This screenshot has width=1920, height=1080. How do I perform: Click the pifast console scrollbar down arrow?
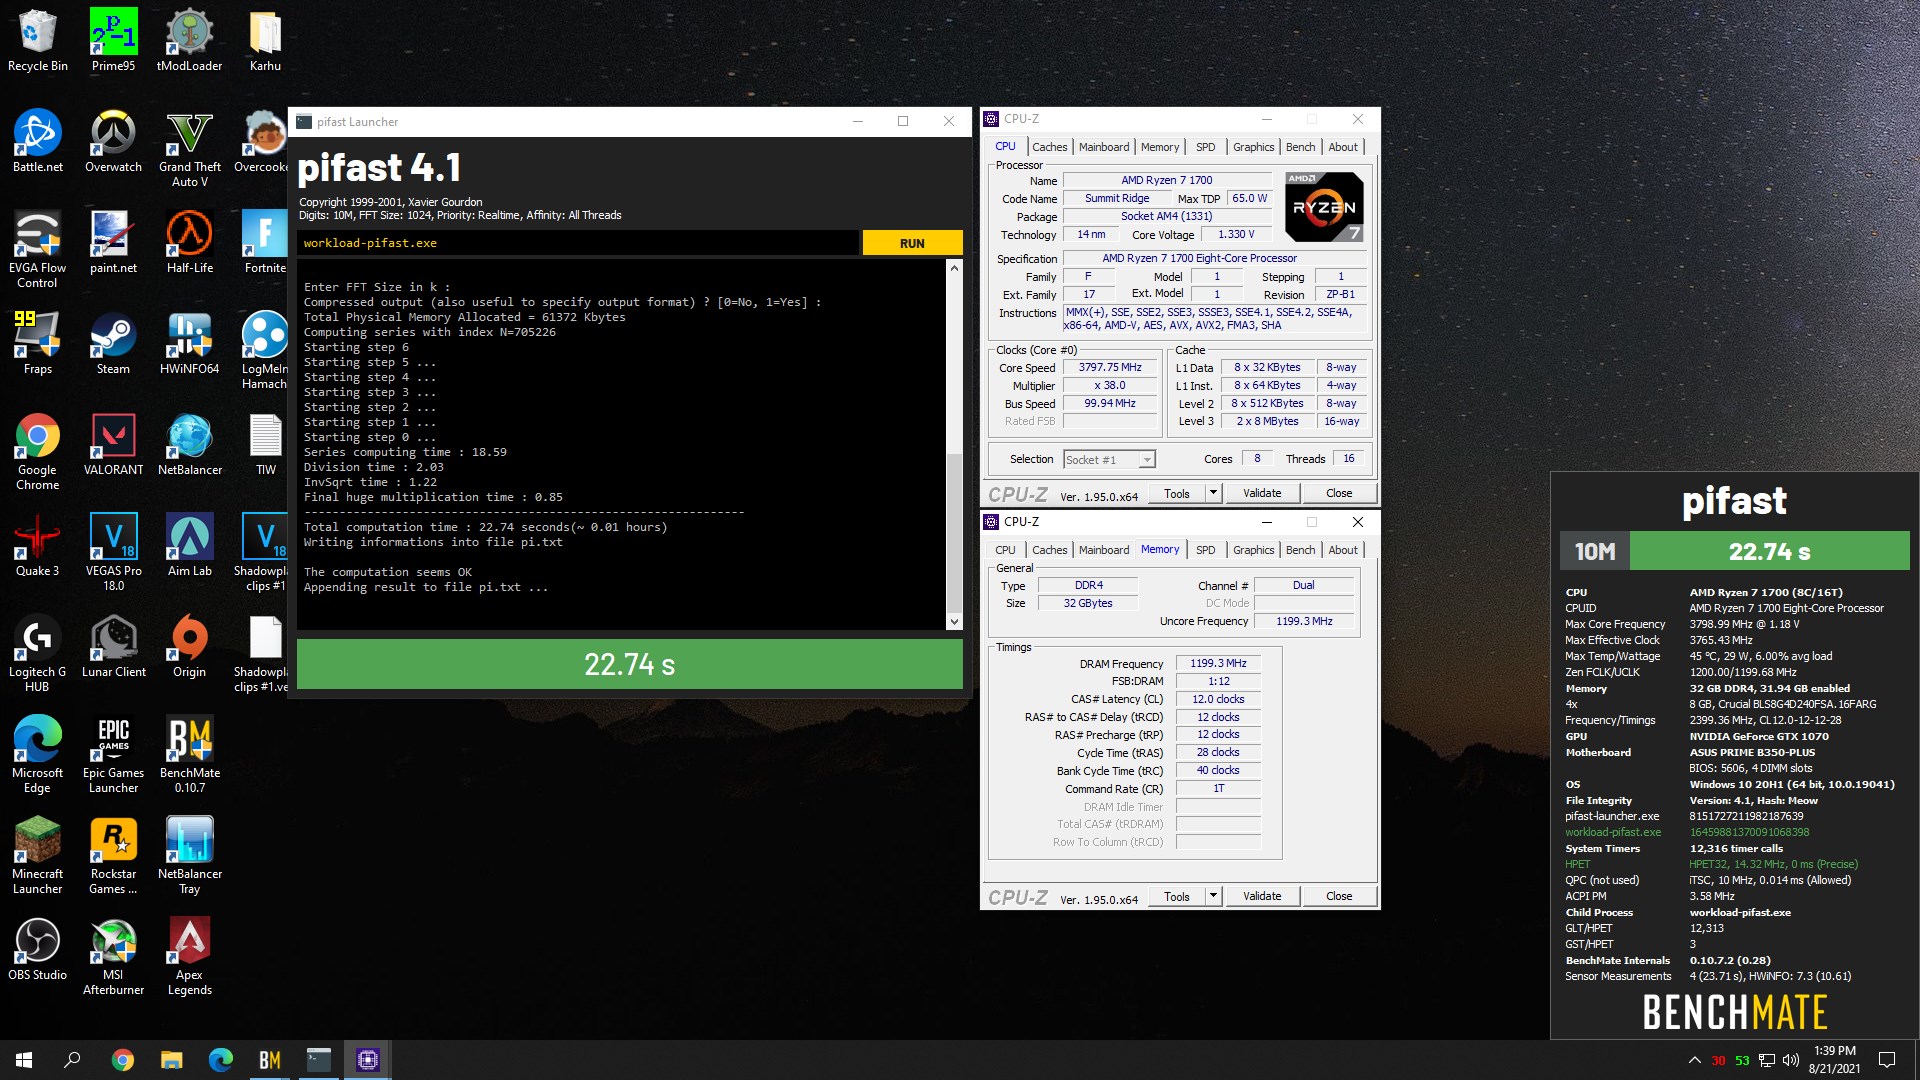click(x=954, y=621)
